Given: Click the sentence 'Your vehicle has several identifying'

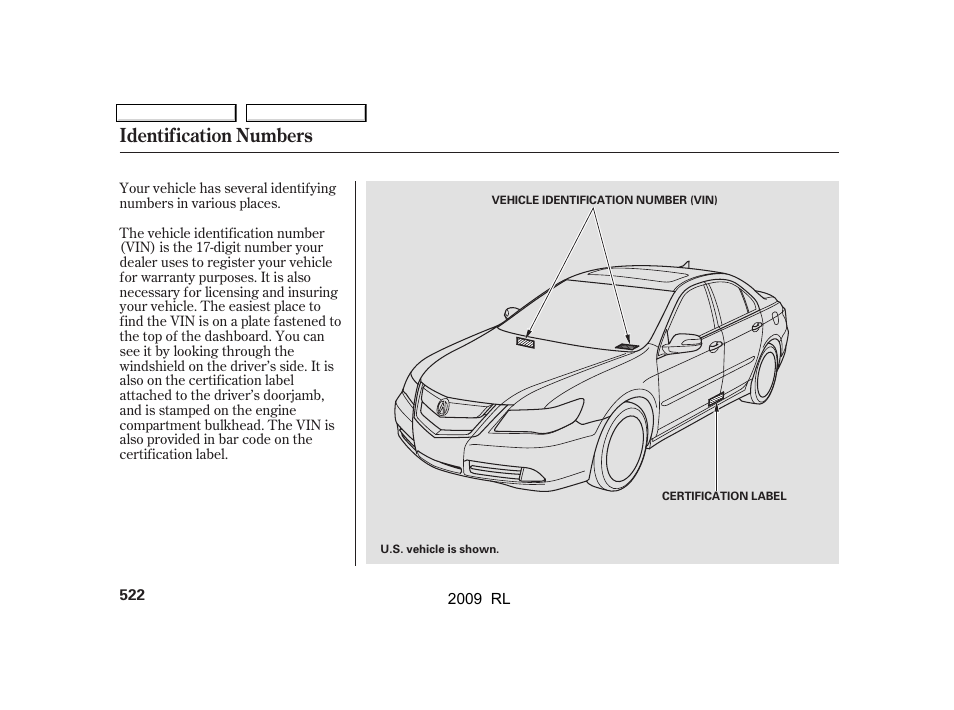Looking at the screenshot, I should click(228, 189).
